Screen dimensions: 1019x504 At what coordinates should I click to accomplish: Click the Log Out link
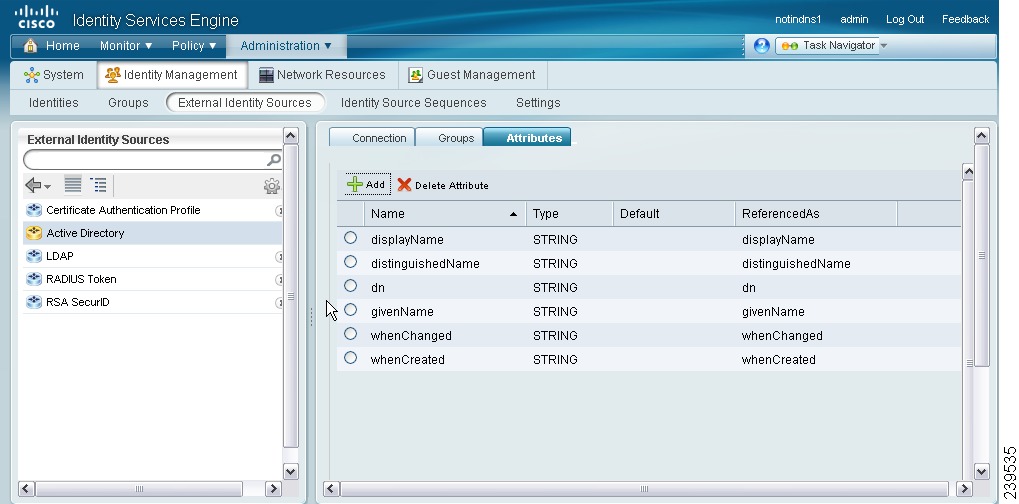[x=905, y=19]
